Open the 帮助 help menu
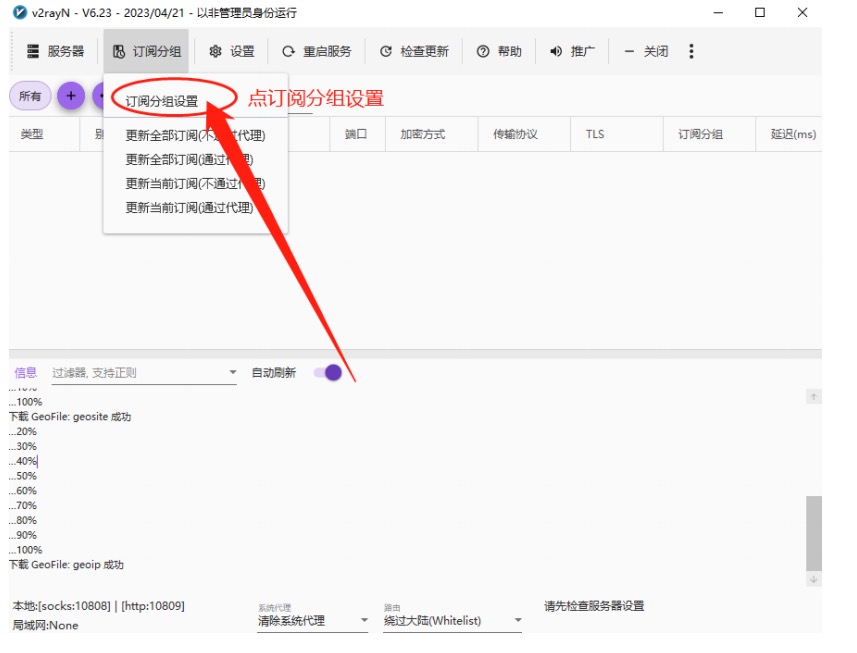The image size is (857, 653). (499, 51)
